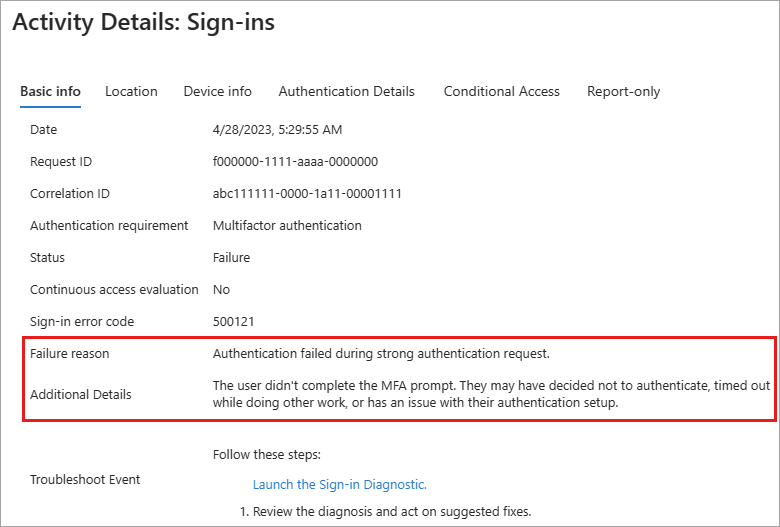Click the Troubleshoot Event label
Screen dimensions: 780x527
coord(85,480)
